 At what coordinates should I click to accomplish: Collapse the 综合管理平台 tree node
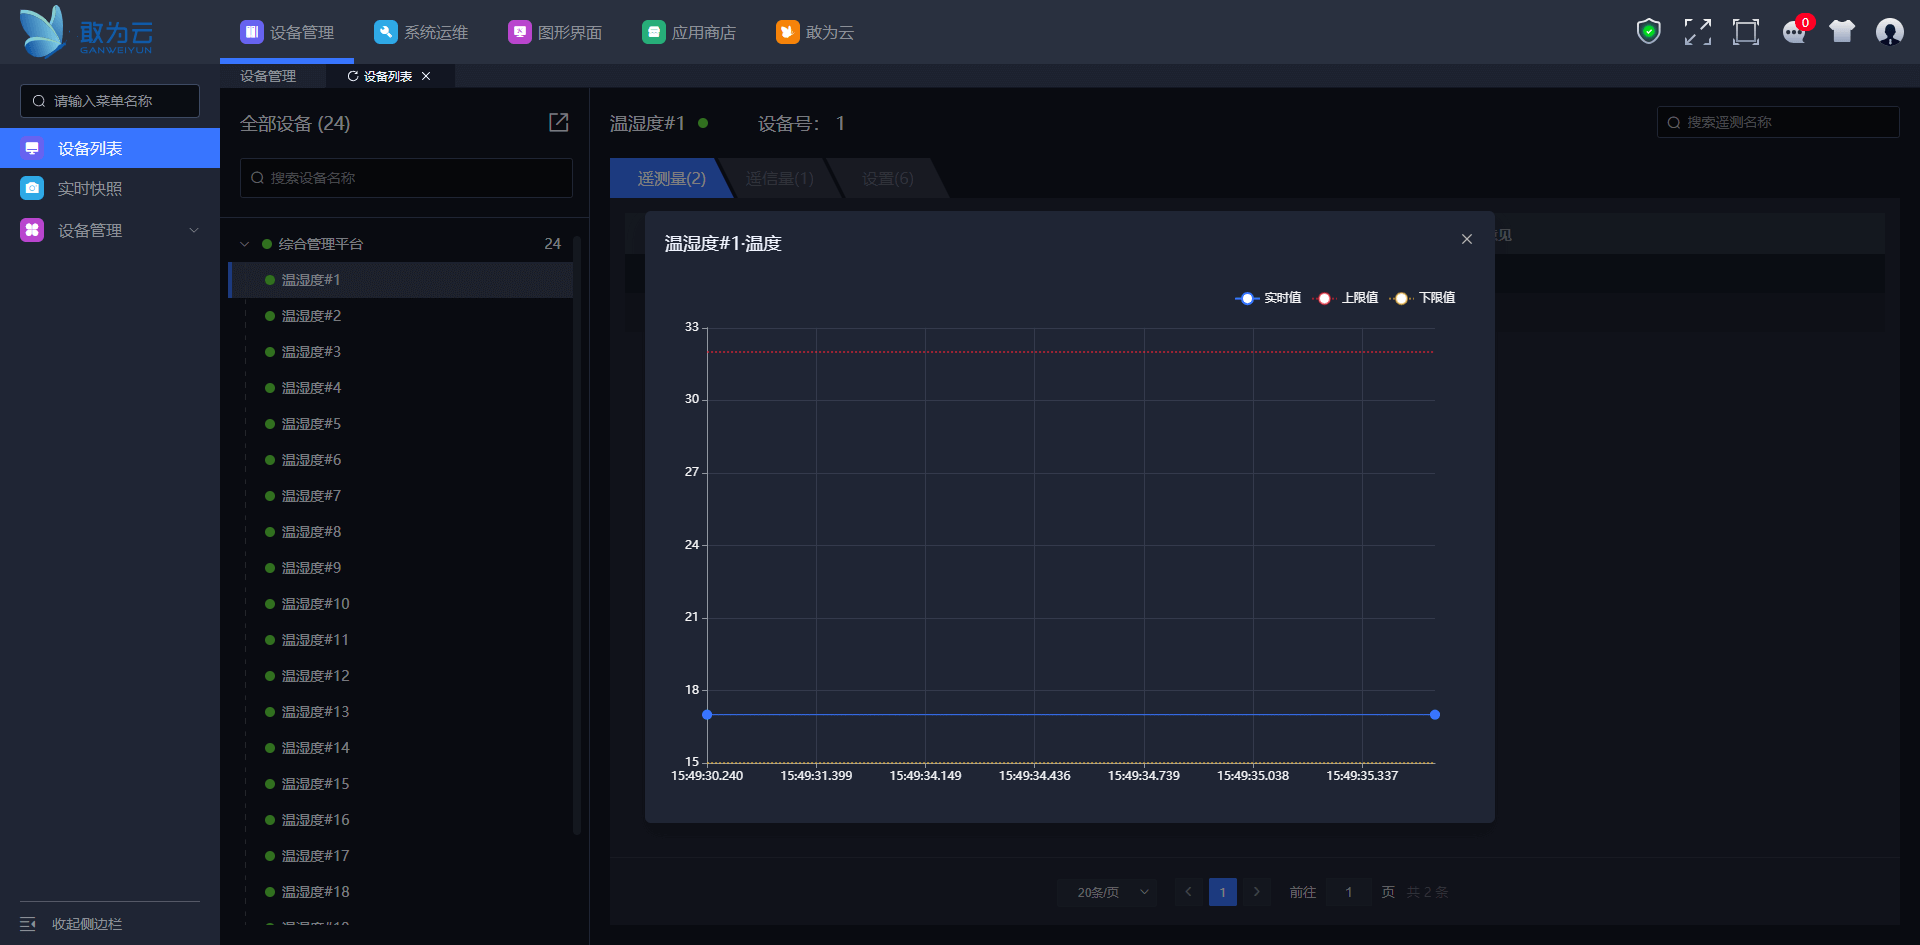[x=245, y=244]
